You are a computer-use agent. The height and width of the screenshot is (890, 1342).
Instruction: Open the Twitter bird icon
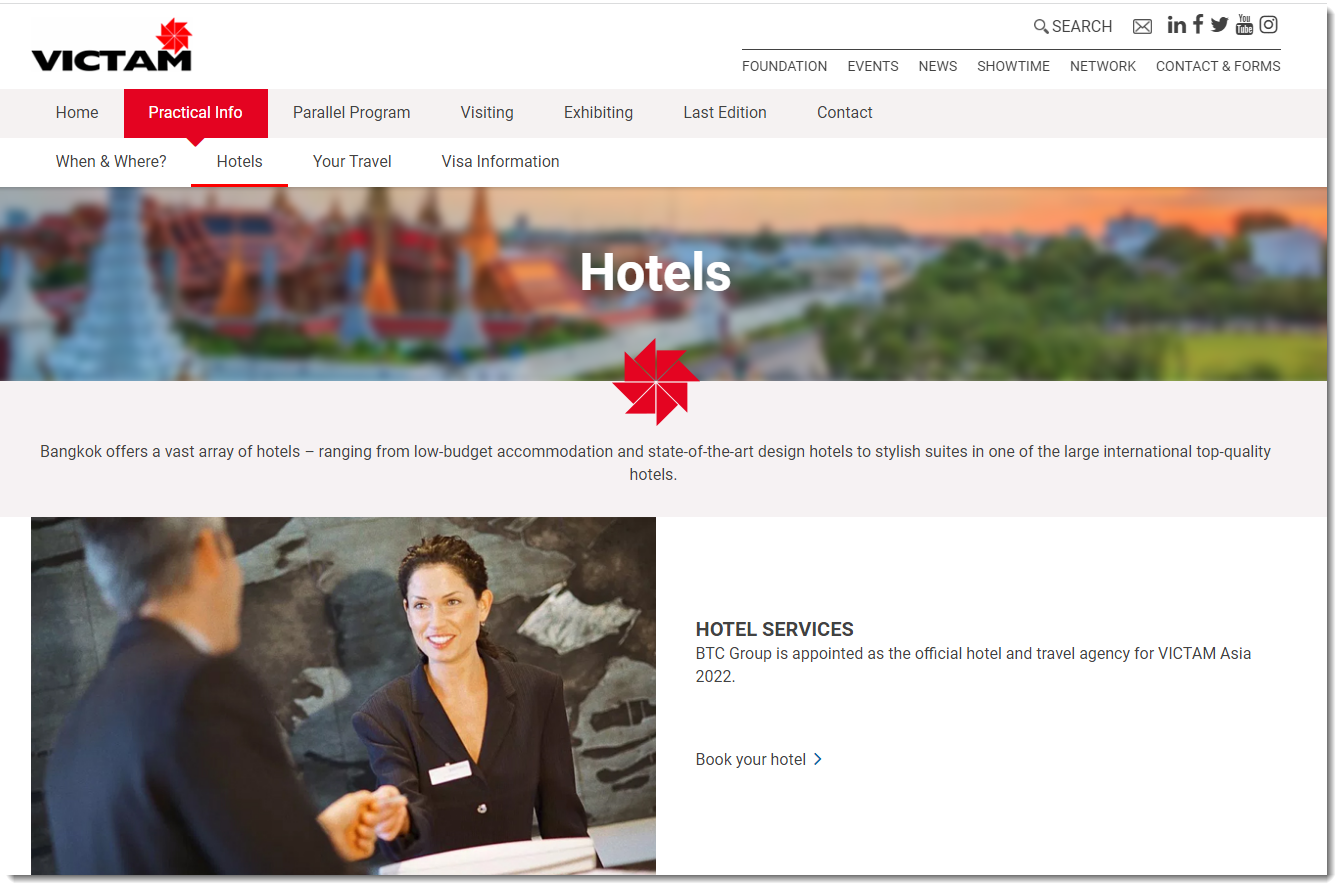tap(1219, 25)
